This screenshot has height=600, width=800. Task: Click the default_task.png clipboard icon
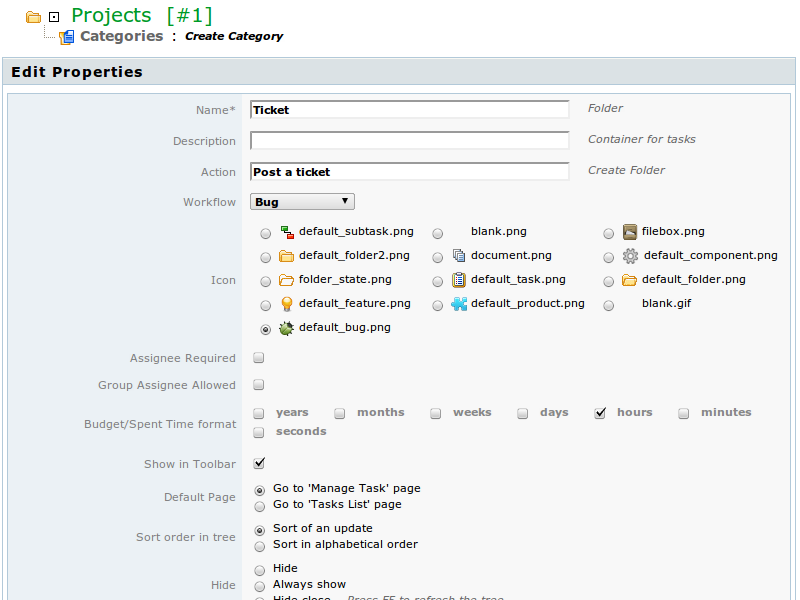coord(459,280)
